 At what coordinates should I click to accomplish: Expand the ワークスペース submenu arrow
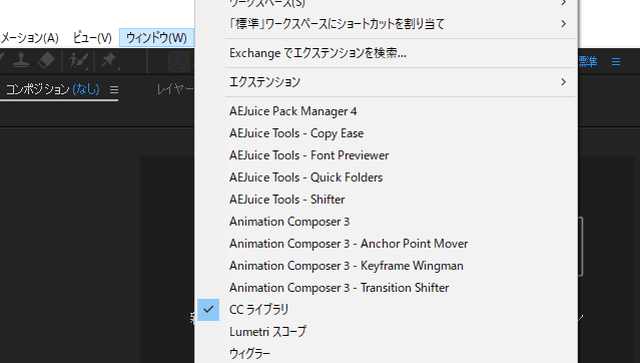tap(563, 3)
